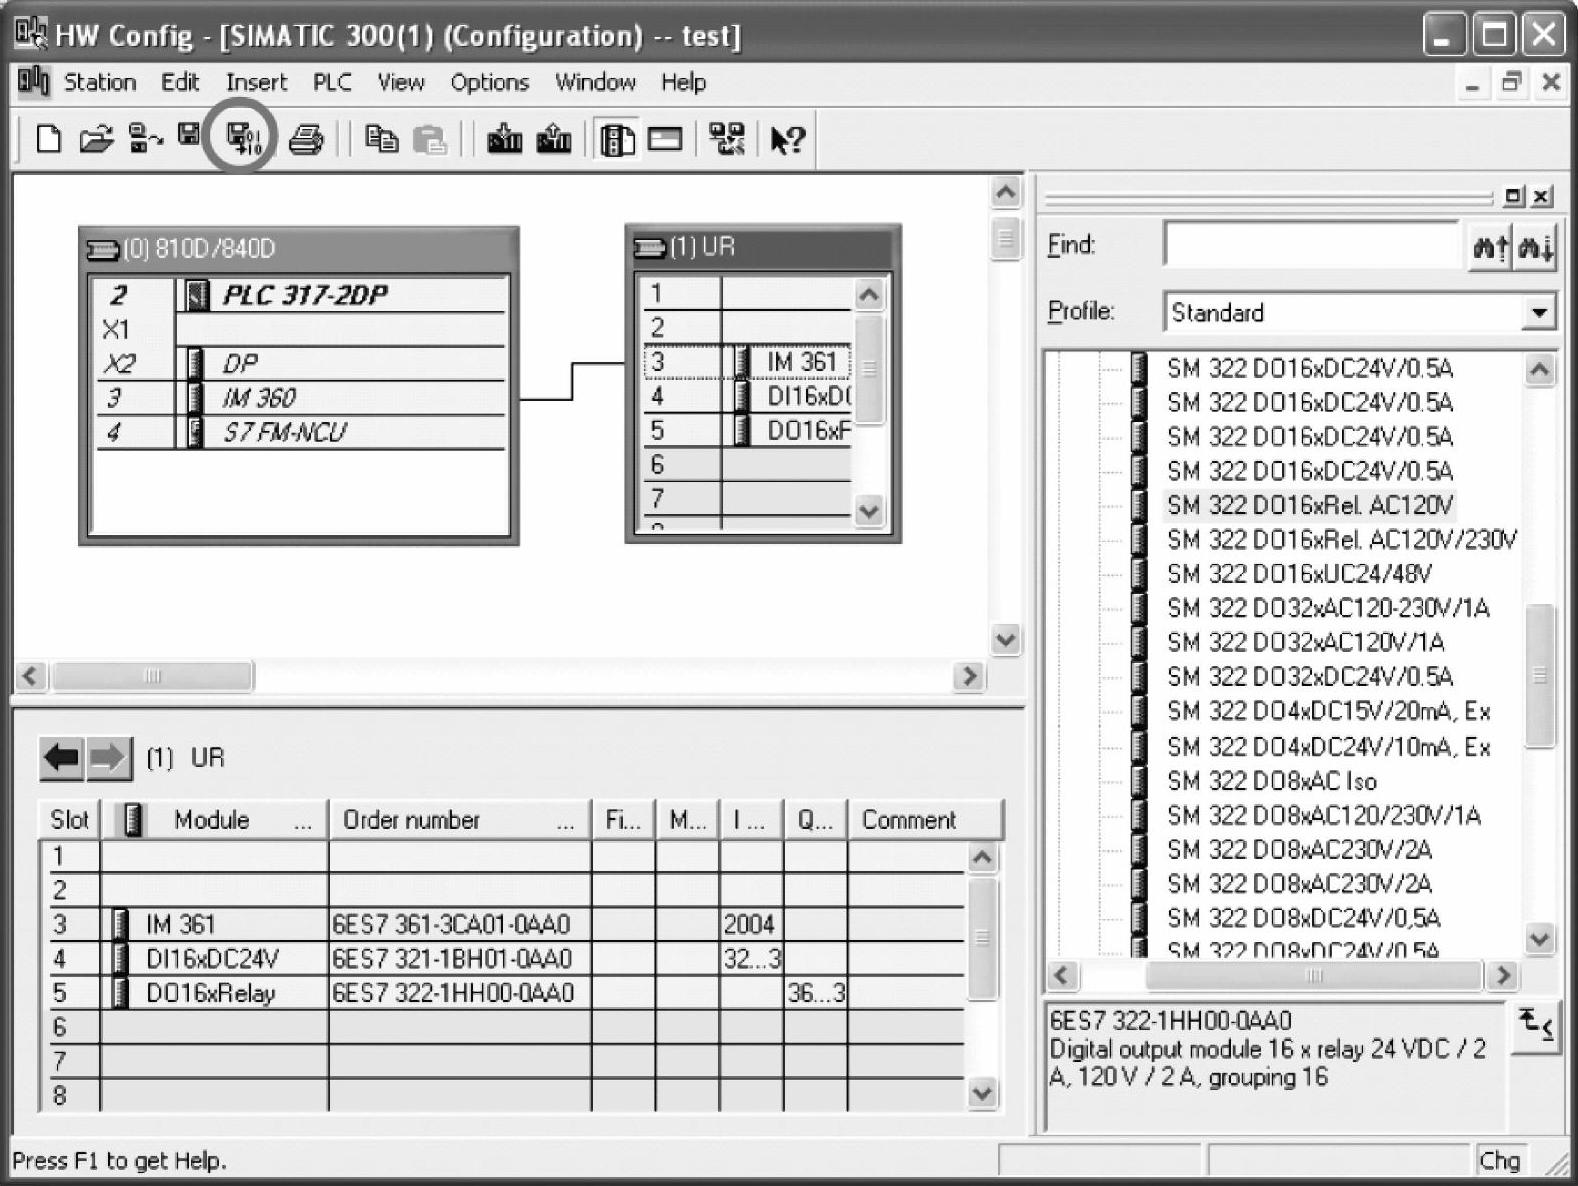Click the back arrow in the rack navigation
1578x1186 pixels.
[x=62, y=758]
